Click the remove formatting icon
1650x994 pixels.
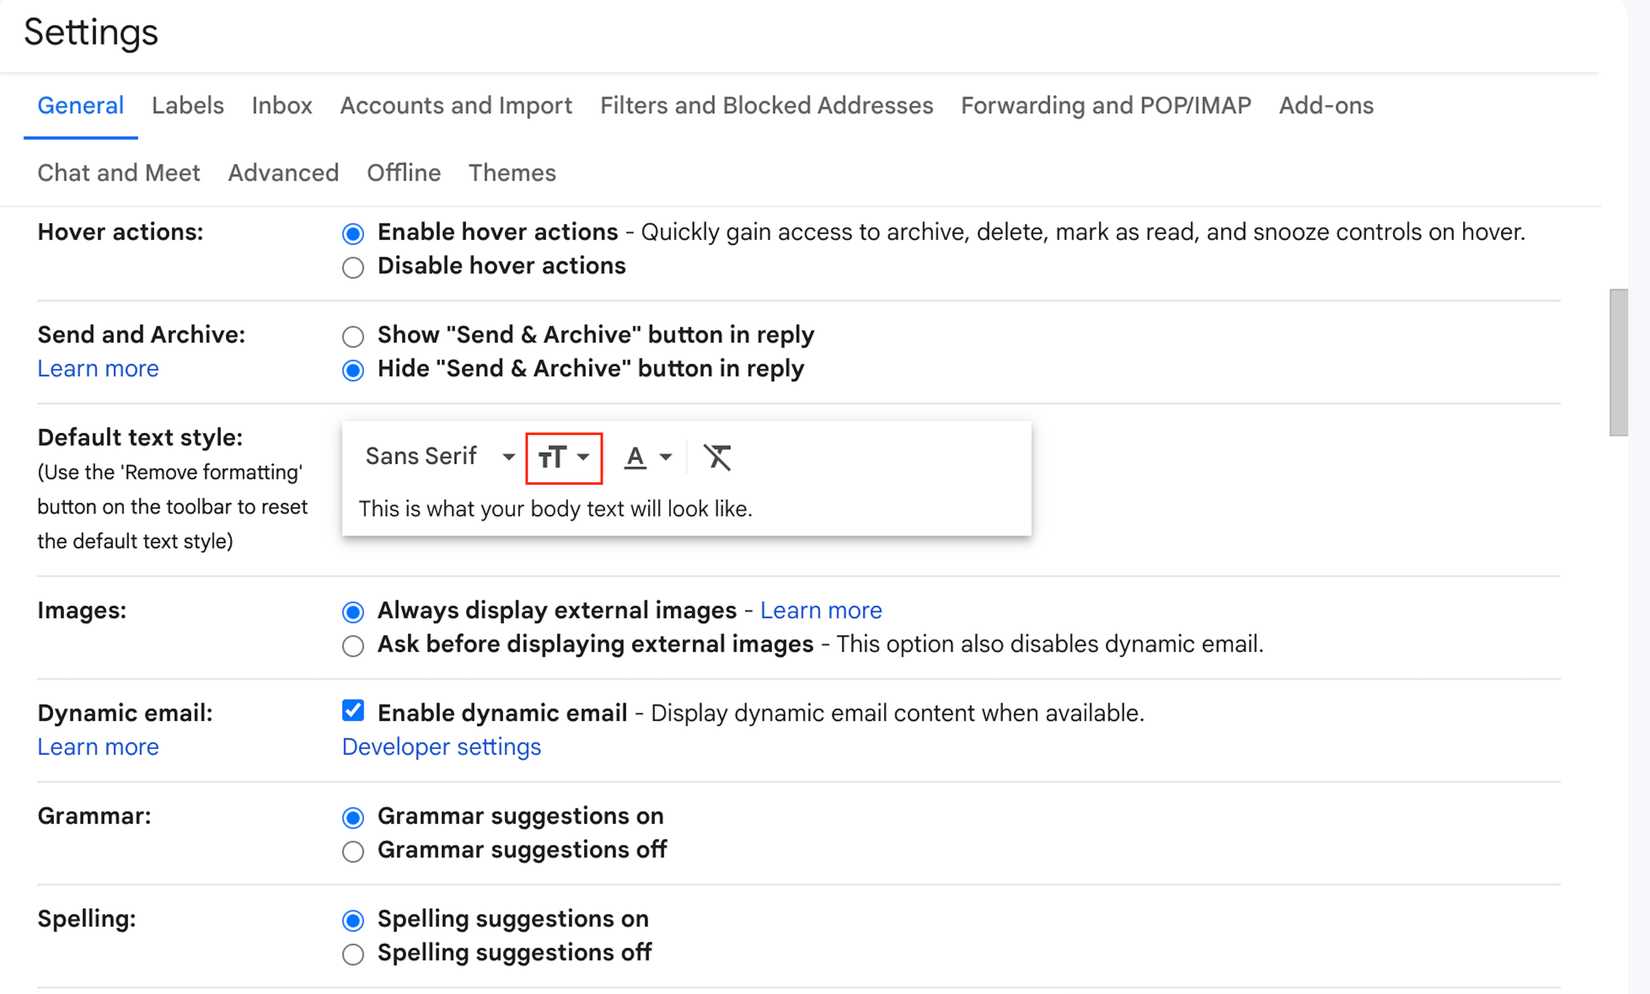(x=718, y=457)
